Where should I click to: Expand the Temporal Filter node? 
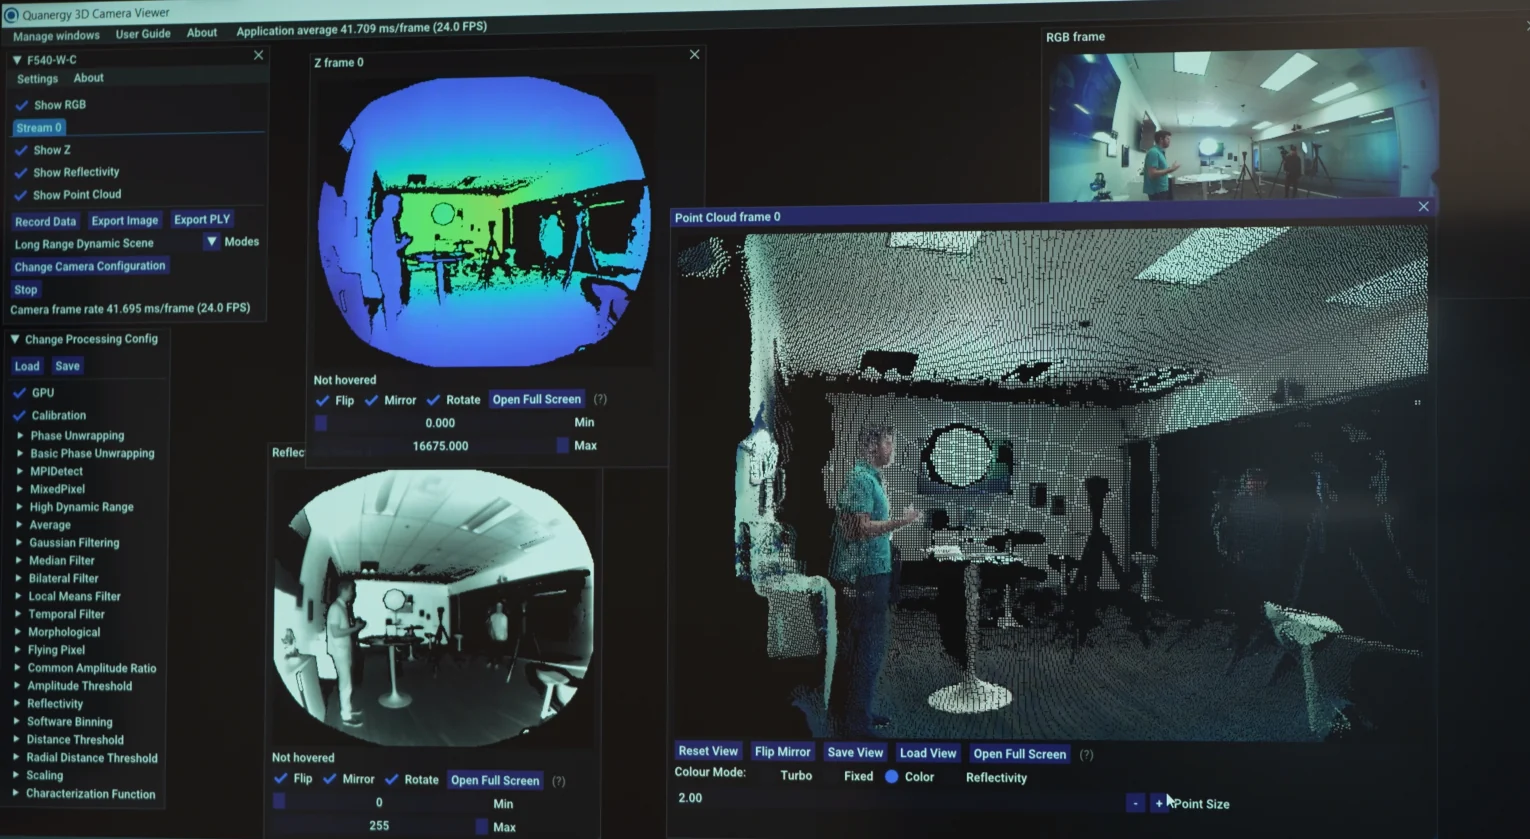[18, 614]
